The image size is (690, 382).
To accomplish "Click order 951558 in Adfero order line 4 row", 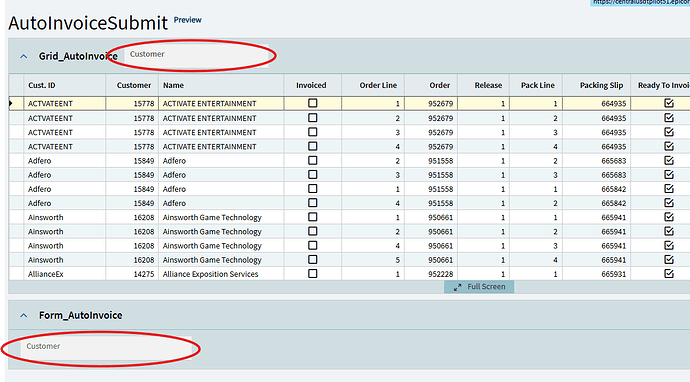I will pos(440,203).
